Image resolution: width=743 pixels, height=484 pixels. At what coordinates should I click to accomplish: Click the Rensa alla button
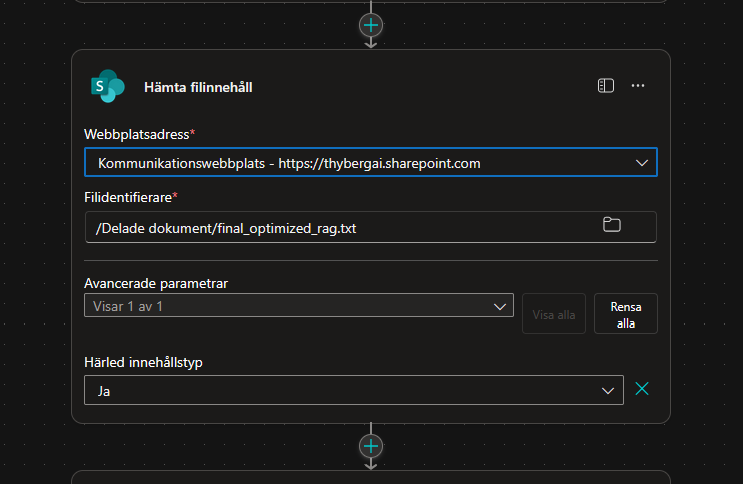[625, 314]
